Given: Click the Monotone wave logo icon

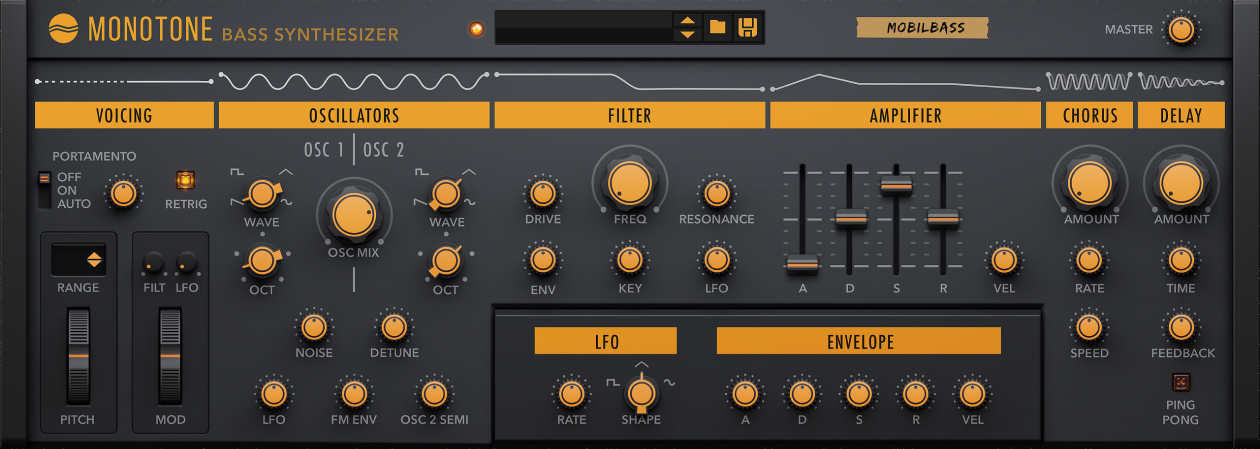Looking at the screenshot, I should [x=63, y=29].
